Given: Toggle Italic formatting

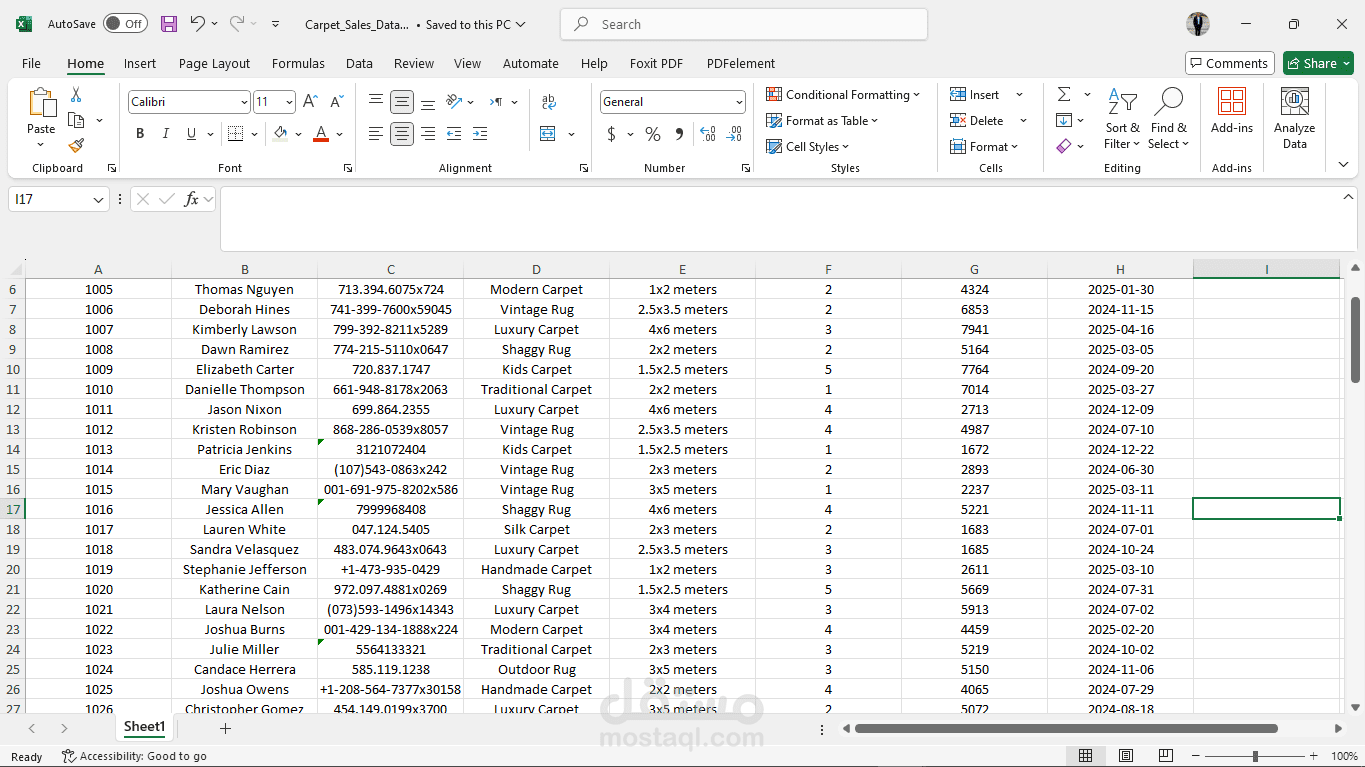Looking at the screenshot, I should point(165,134).
